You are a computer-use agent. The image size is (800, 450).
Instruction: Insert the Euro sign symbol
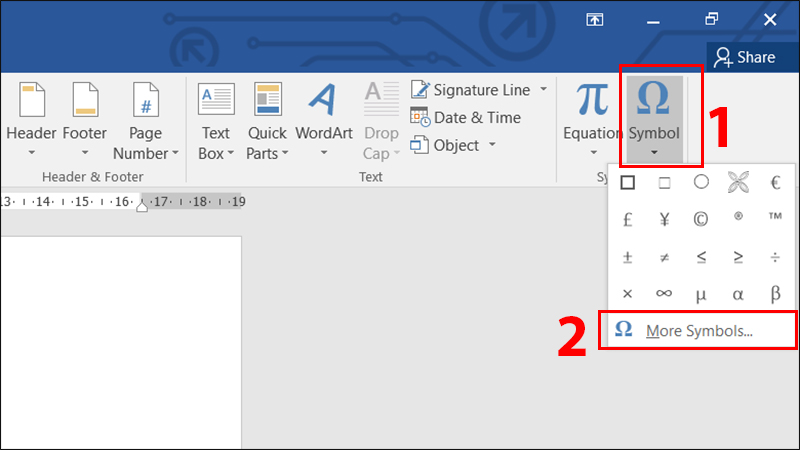775,183
